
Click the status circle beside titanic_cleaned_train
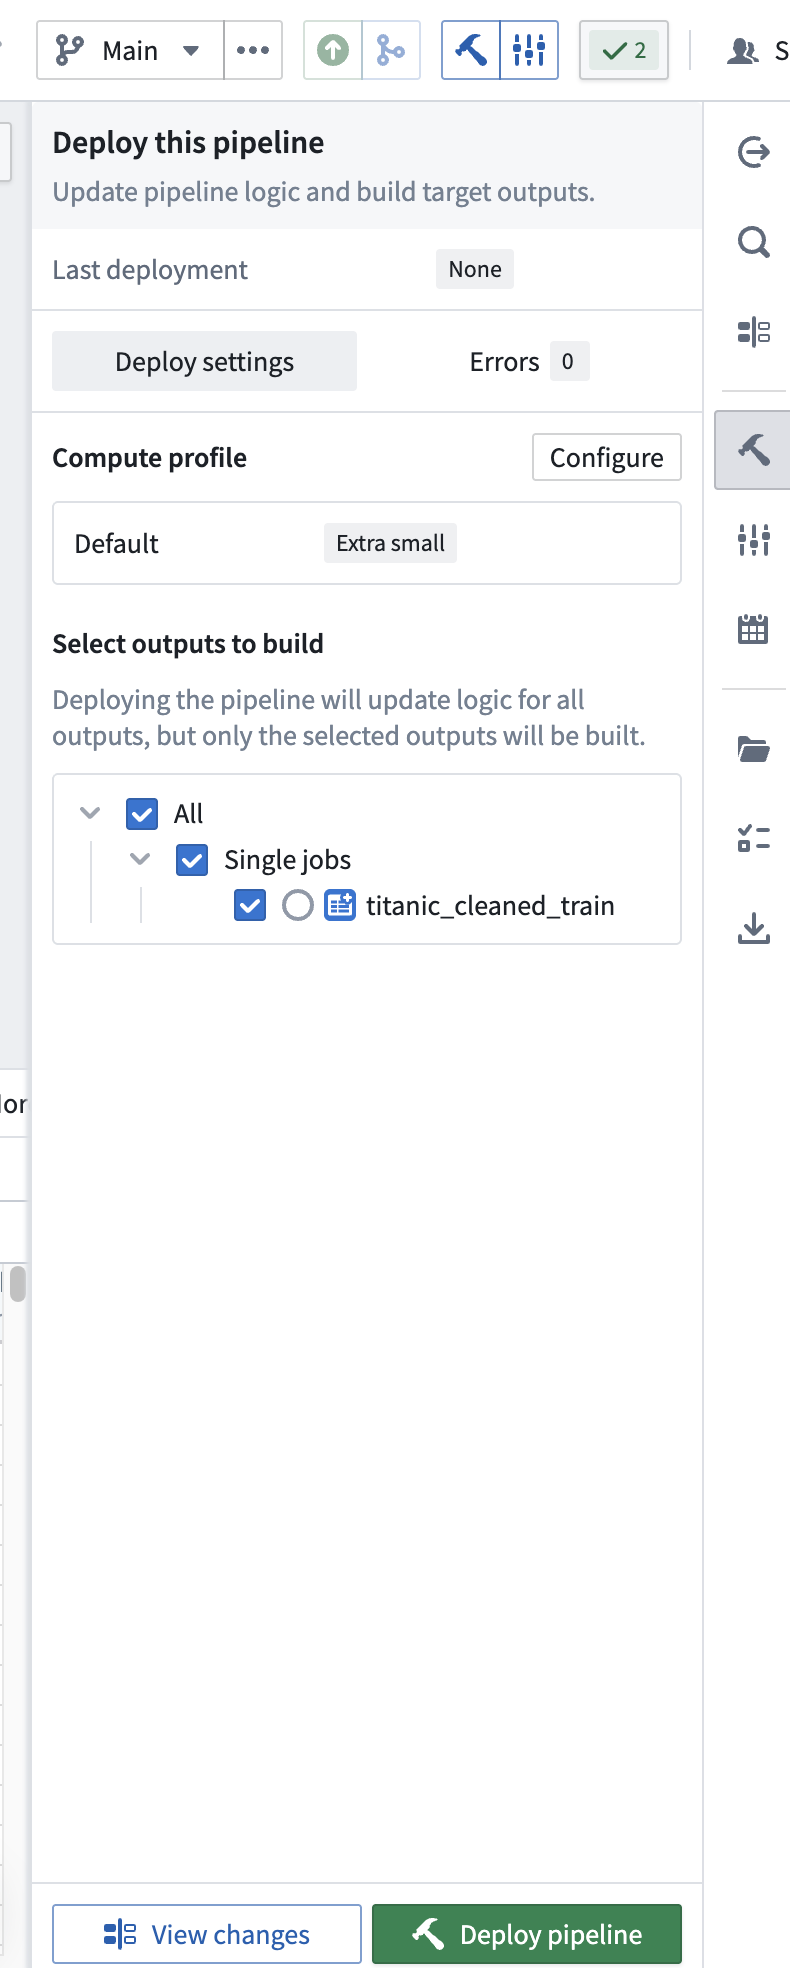tap(298, 905)
